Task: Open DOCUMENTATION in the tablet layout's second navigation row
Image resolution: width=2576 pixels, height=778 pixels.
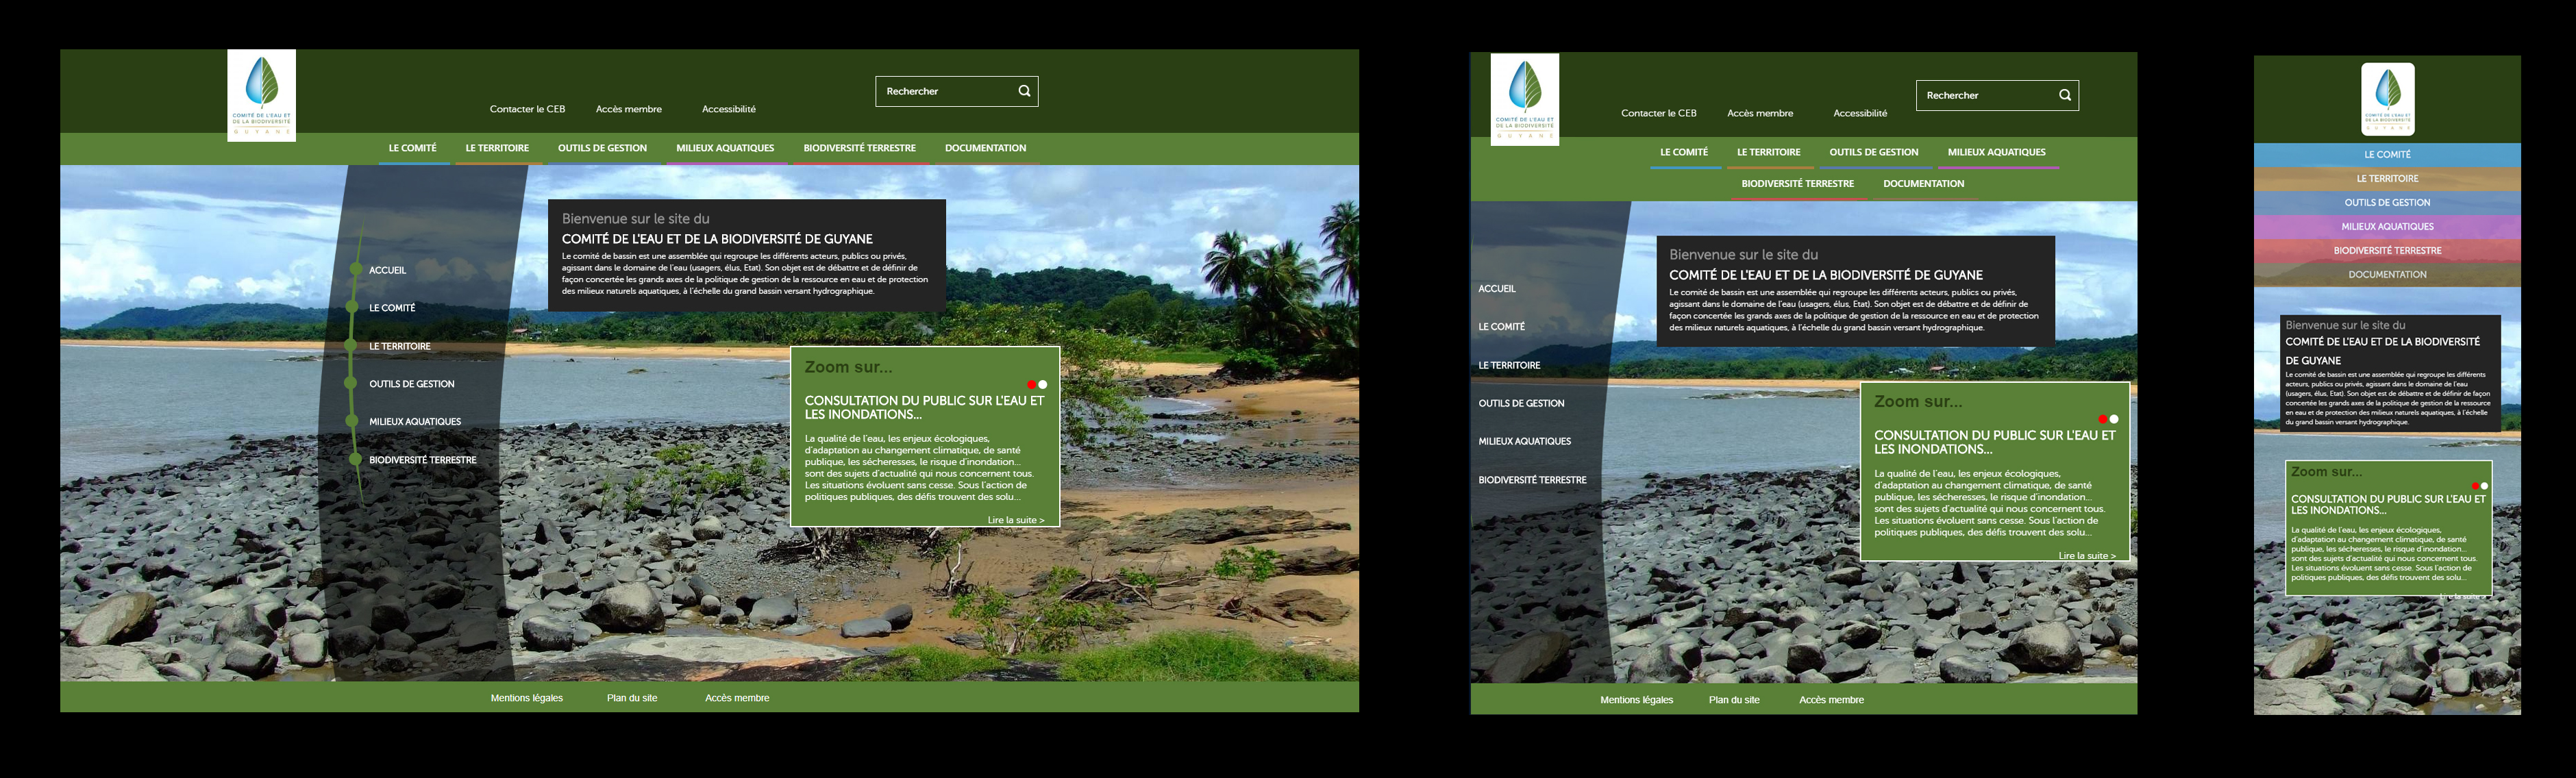Action: (1923, 184)
